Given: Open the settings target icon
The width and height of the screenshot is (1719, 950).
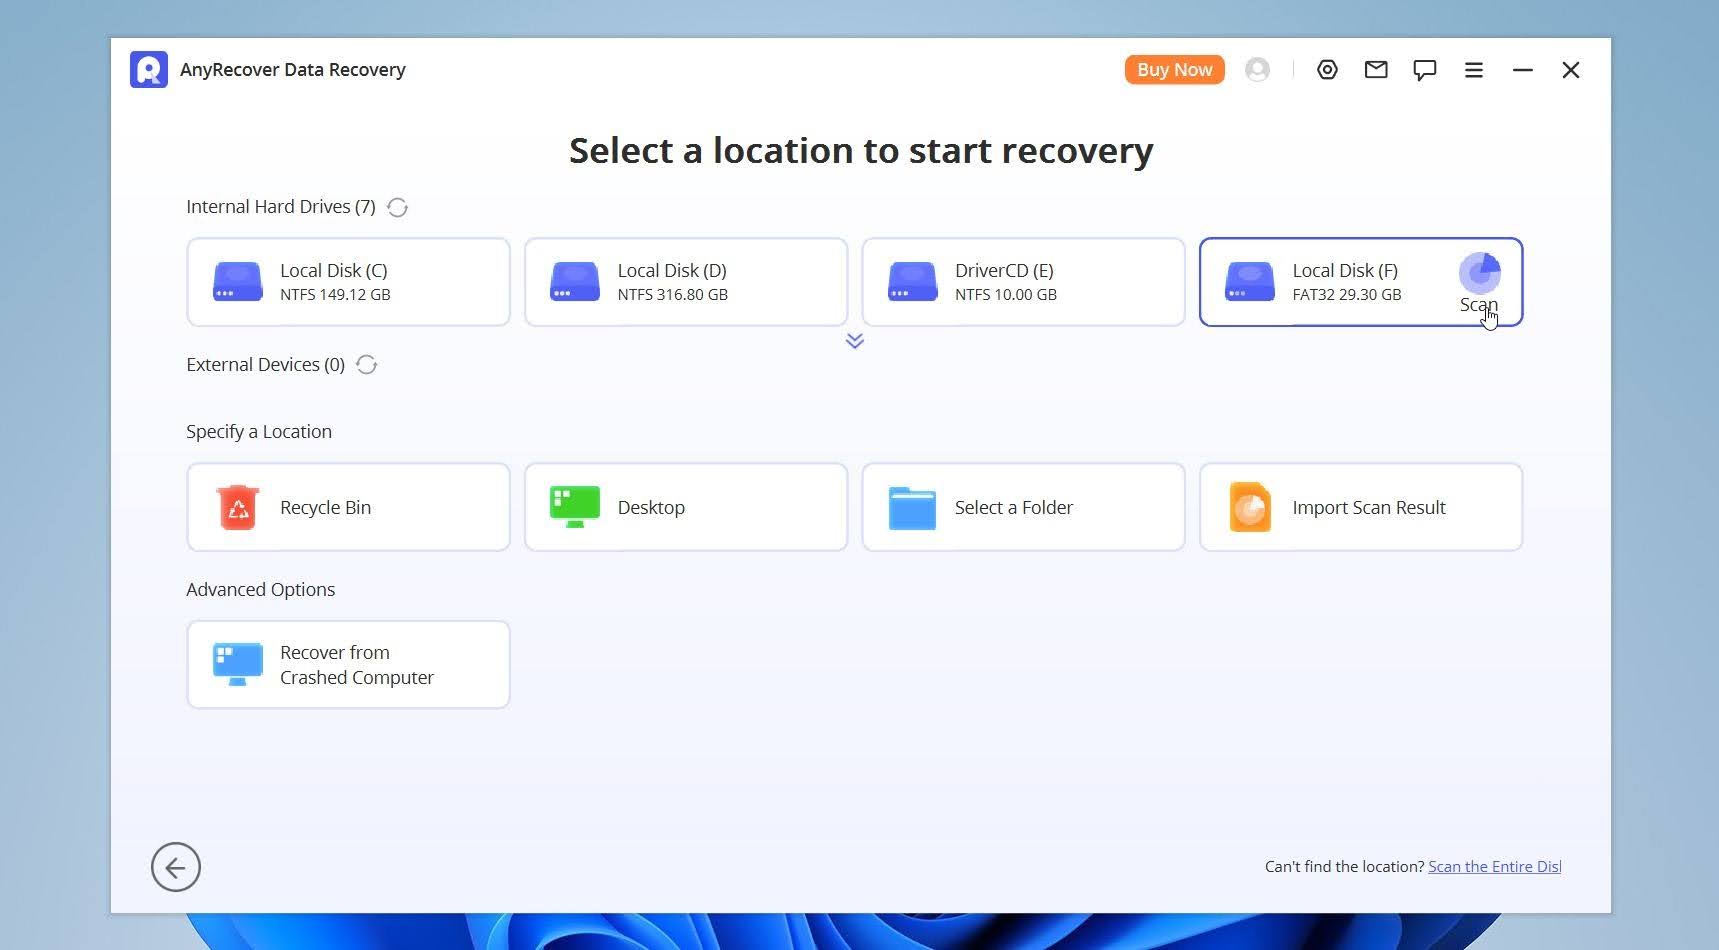Looking at the screenshot, I should coord(1327,70).
